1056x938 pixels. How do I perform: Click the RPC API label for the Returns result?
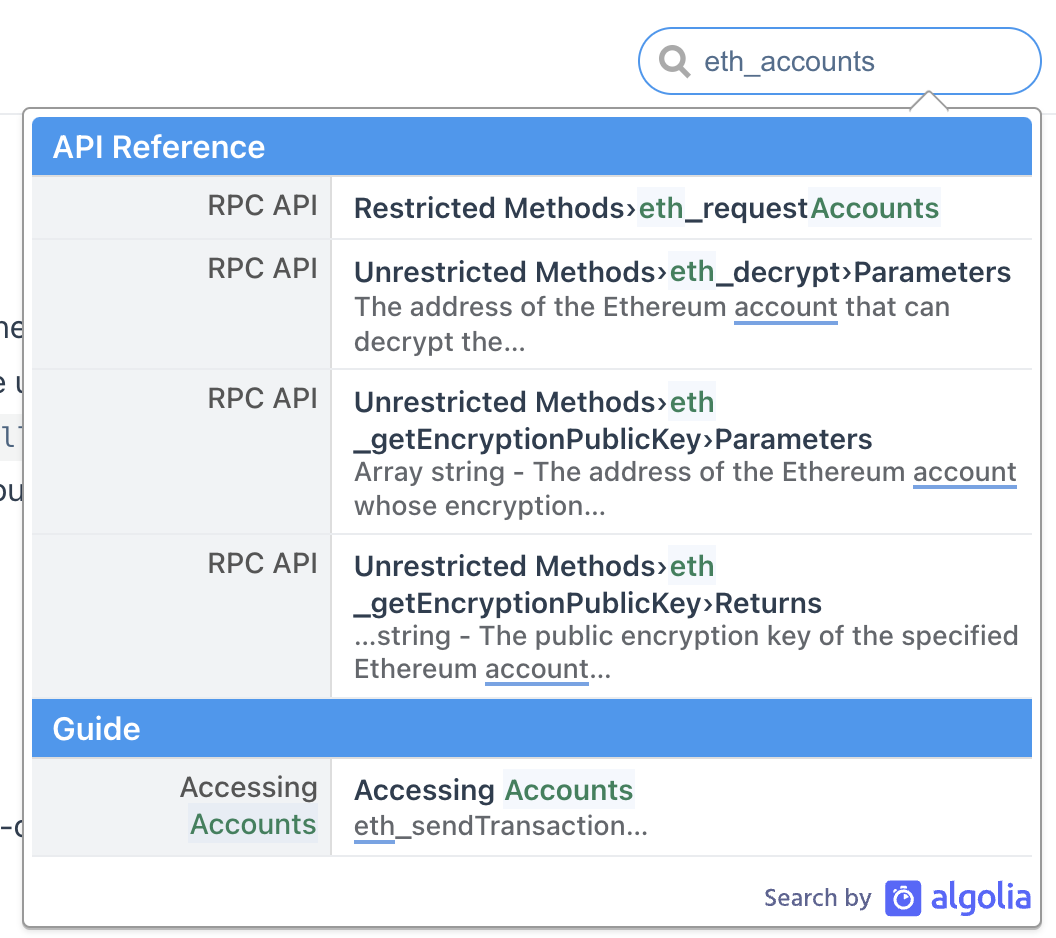pyautogui.click(x=262, y=564)
